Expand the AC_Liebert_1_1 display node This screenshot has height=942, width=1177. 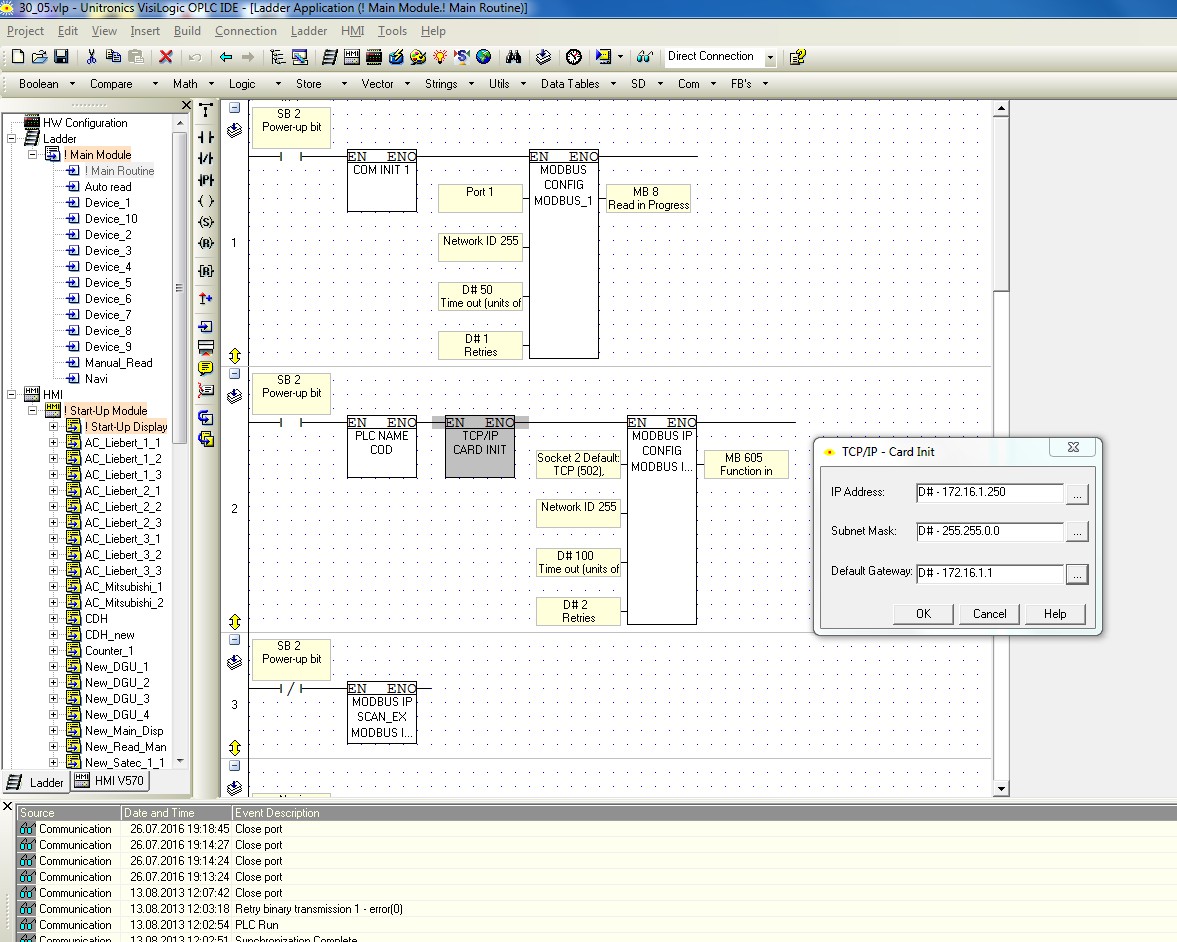click(54, 443)
